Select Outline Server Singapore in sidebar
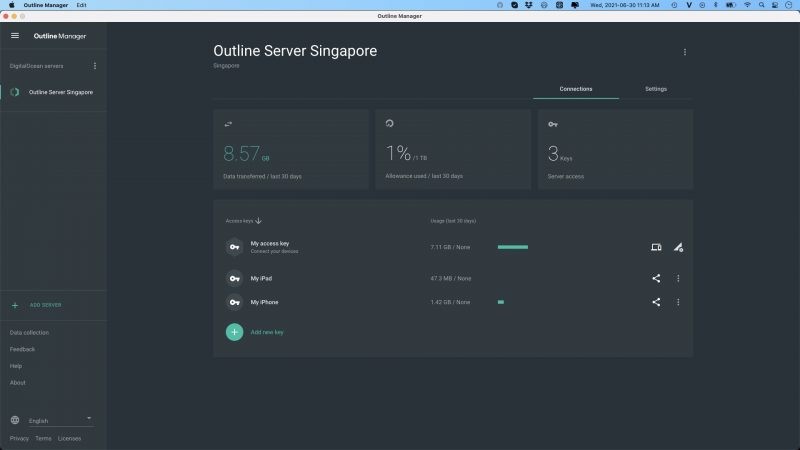 click(x=60, y=92)
